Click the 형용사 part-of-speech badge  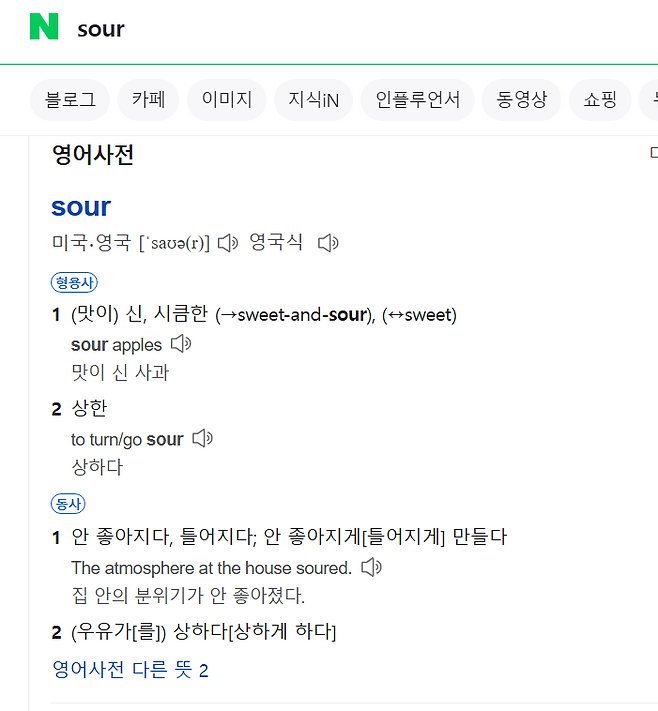coord(74,282)
